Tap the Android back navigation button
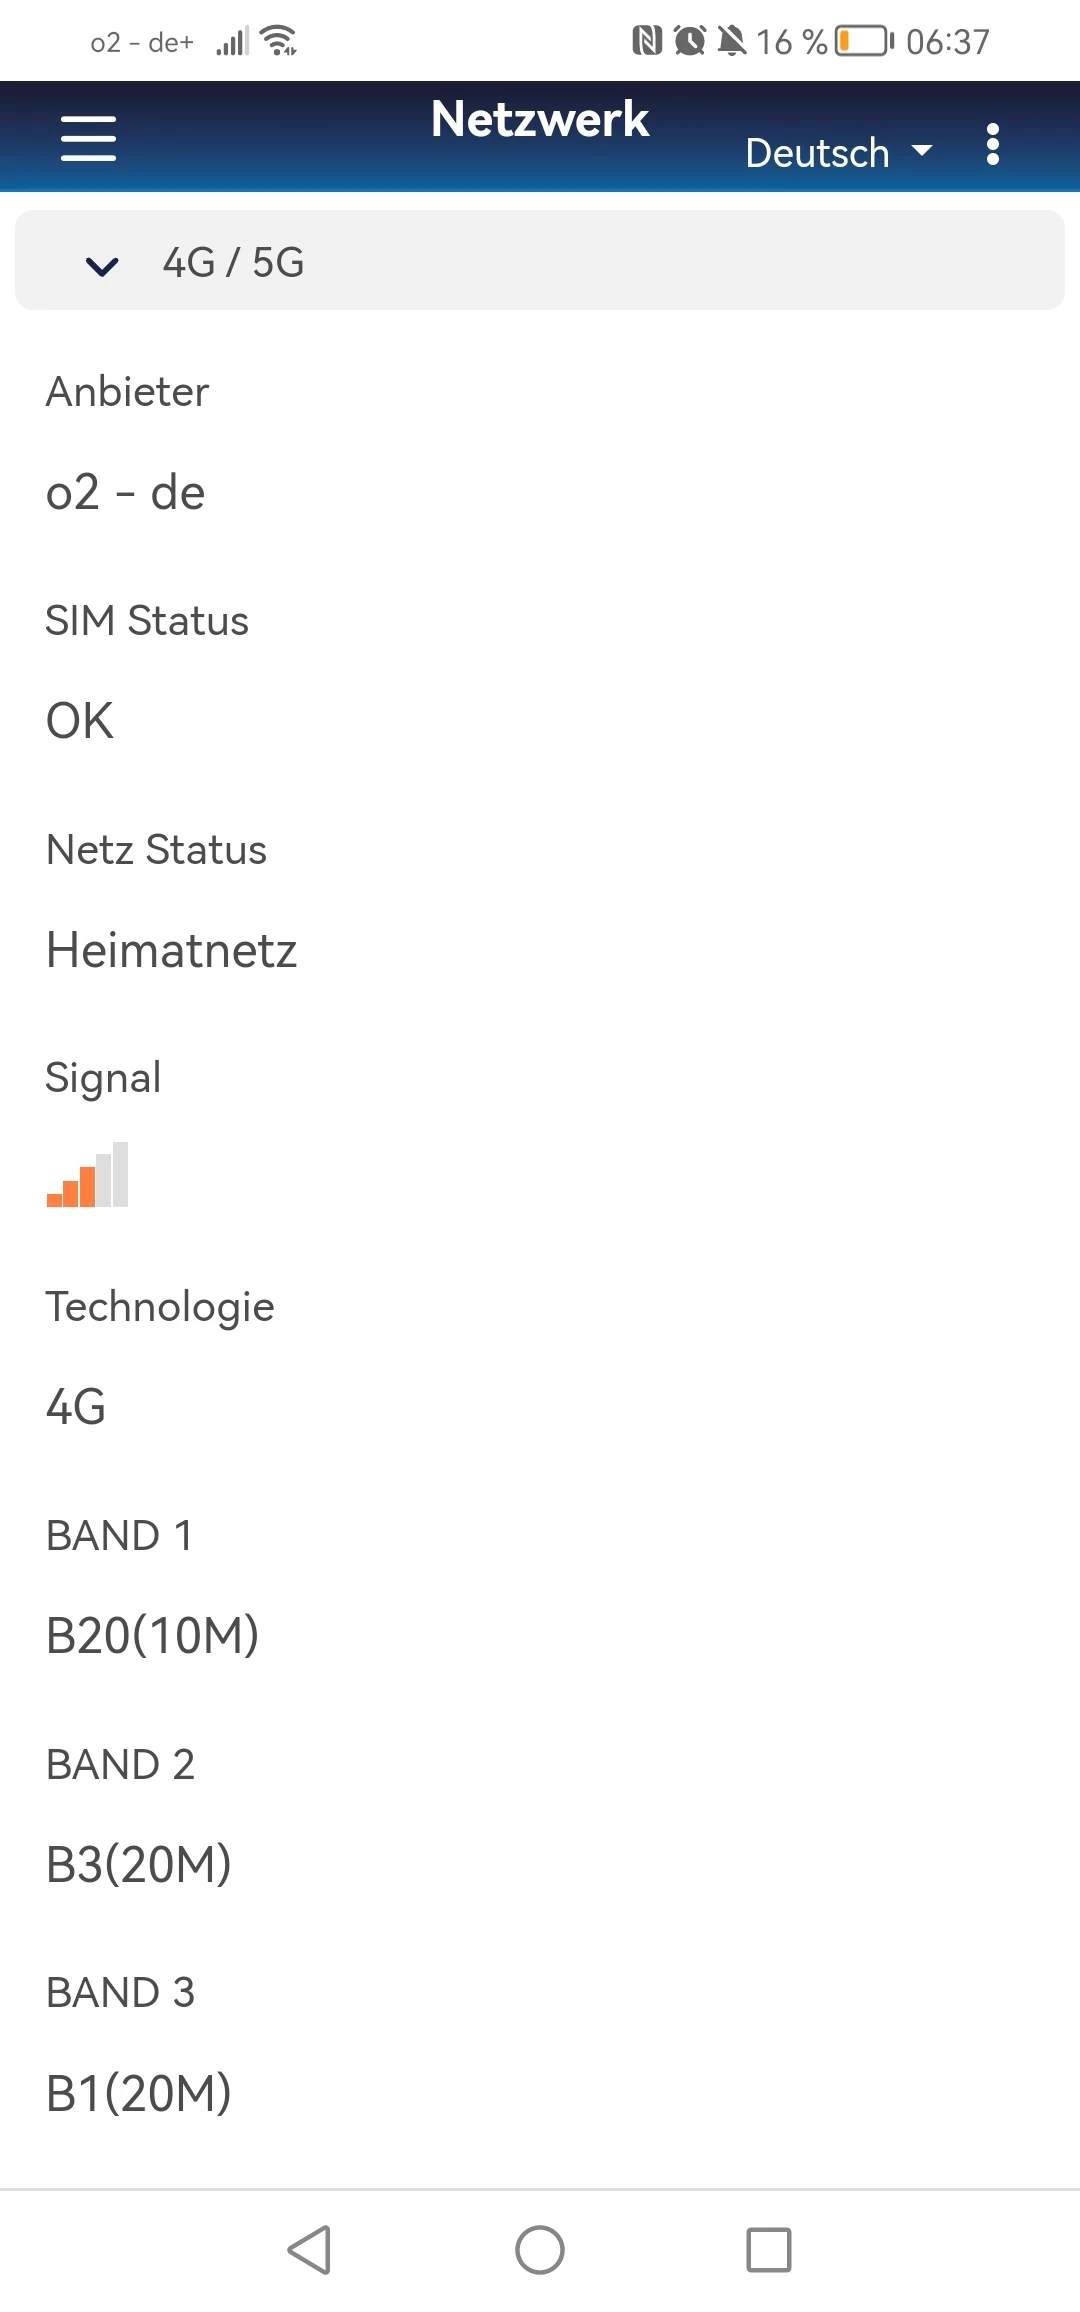 point(309,2250)
